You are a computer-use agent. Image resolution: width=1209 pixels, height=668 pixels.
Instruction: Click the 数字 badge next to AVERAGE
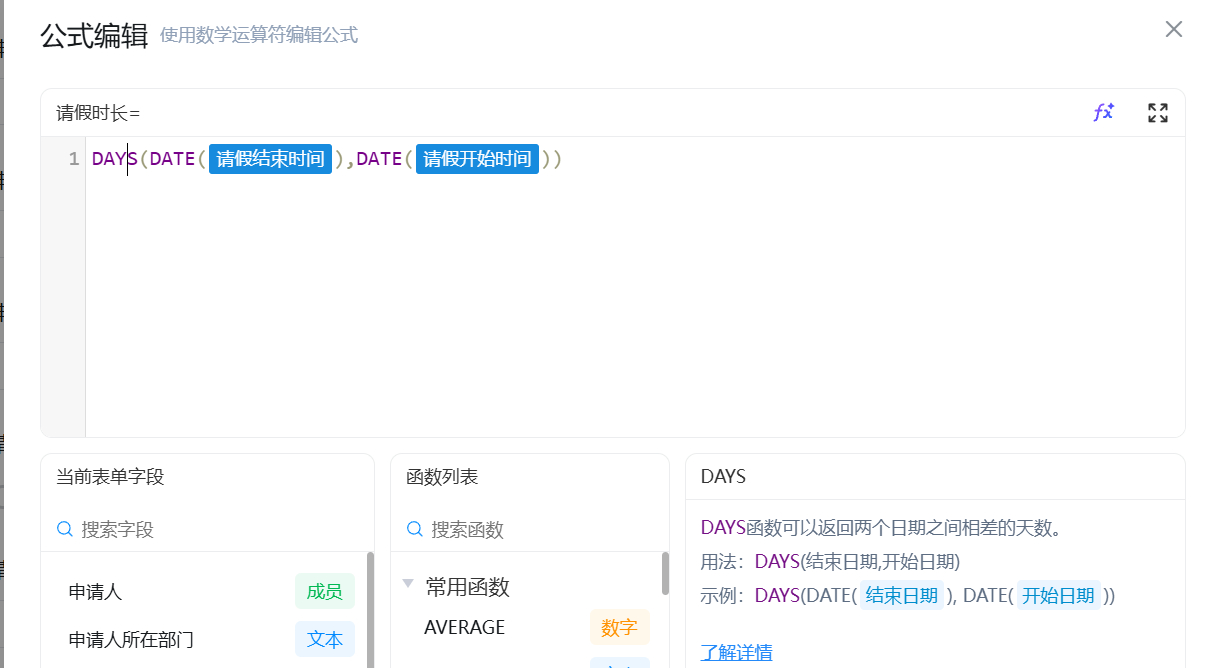click(619, 627)
